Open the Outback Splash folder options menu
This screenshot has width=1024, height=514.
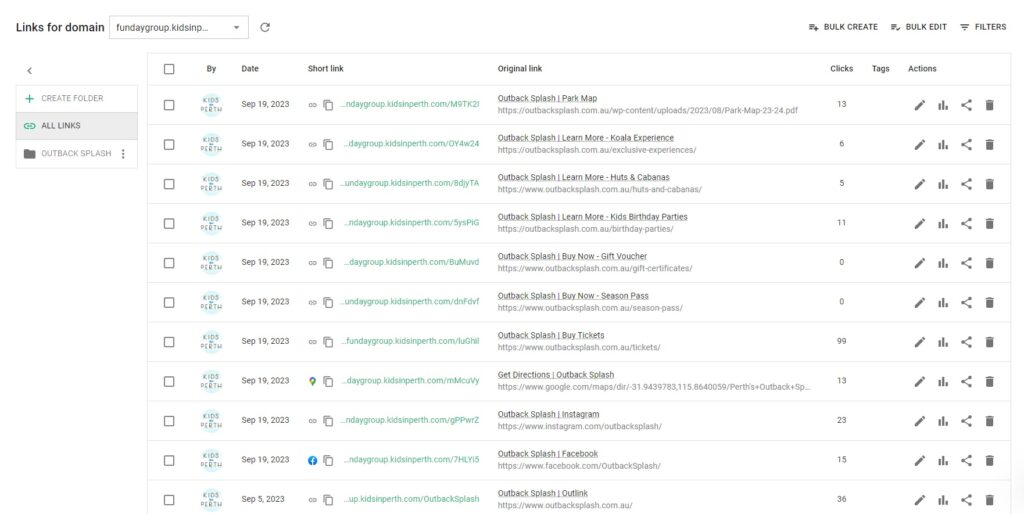[123, 154]
